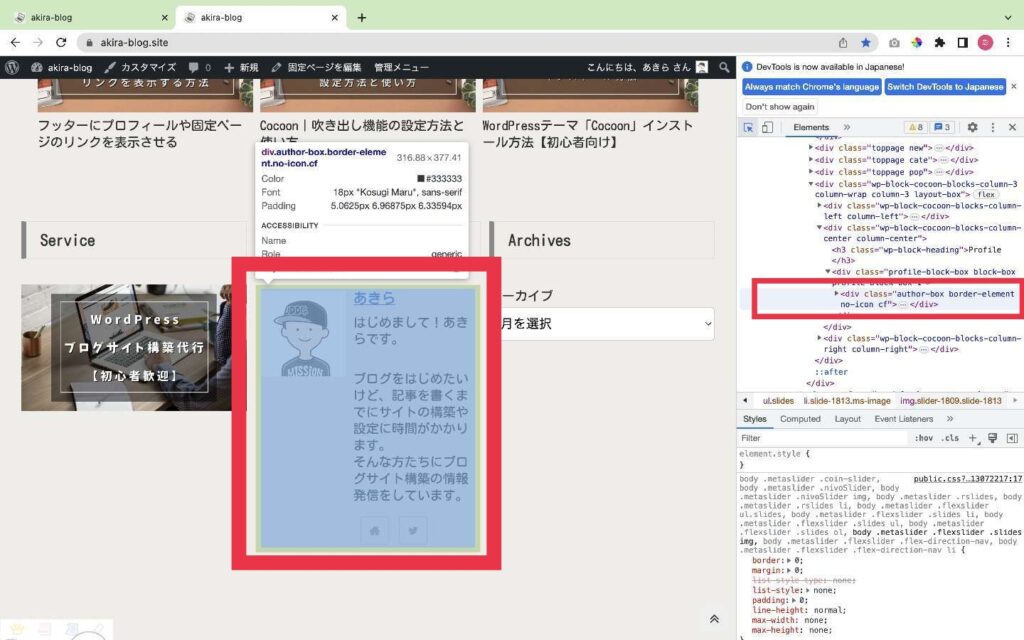
Task: Open DevTools settings gear
Action: (972, 127)
